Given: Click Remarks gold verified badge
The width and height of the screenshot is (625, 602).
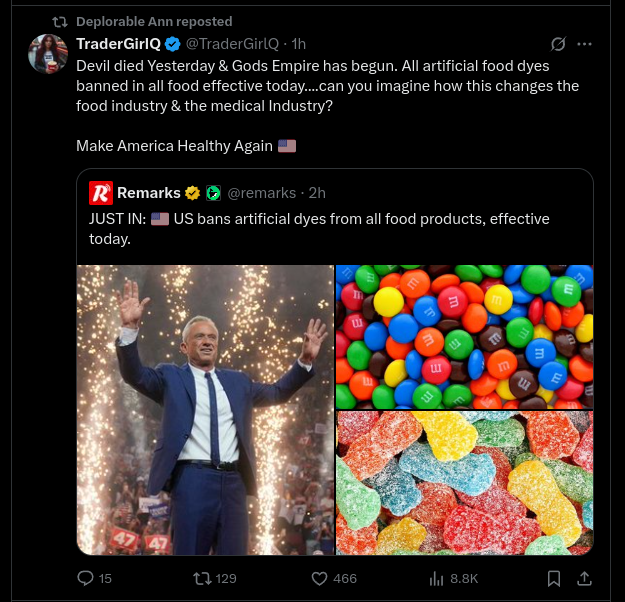Looking at the screenshot, I should pos(193,193).
